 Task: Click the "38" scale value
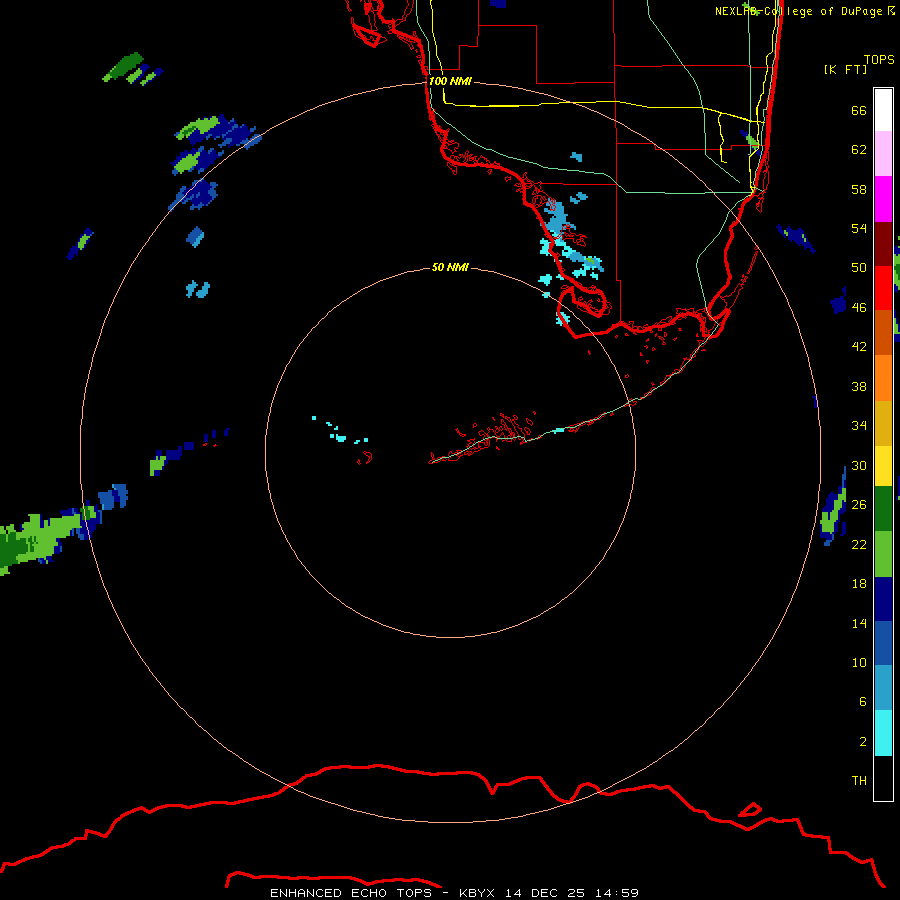(859, 386)
